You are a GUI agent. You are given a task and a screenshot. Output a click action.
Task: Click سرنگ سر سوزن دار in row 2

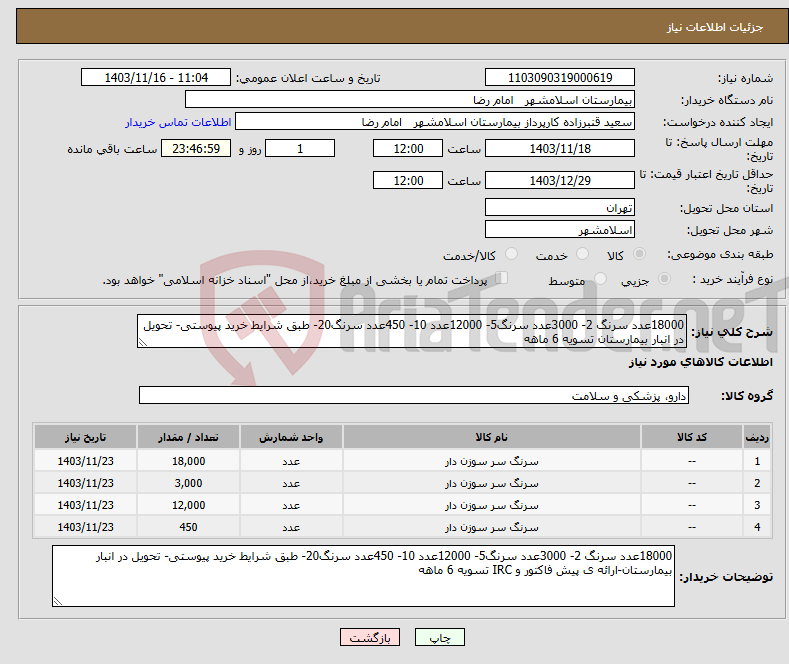pos(492,483)
